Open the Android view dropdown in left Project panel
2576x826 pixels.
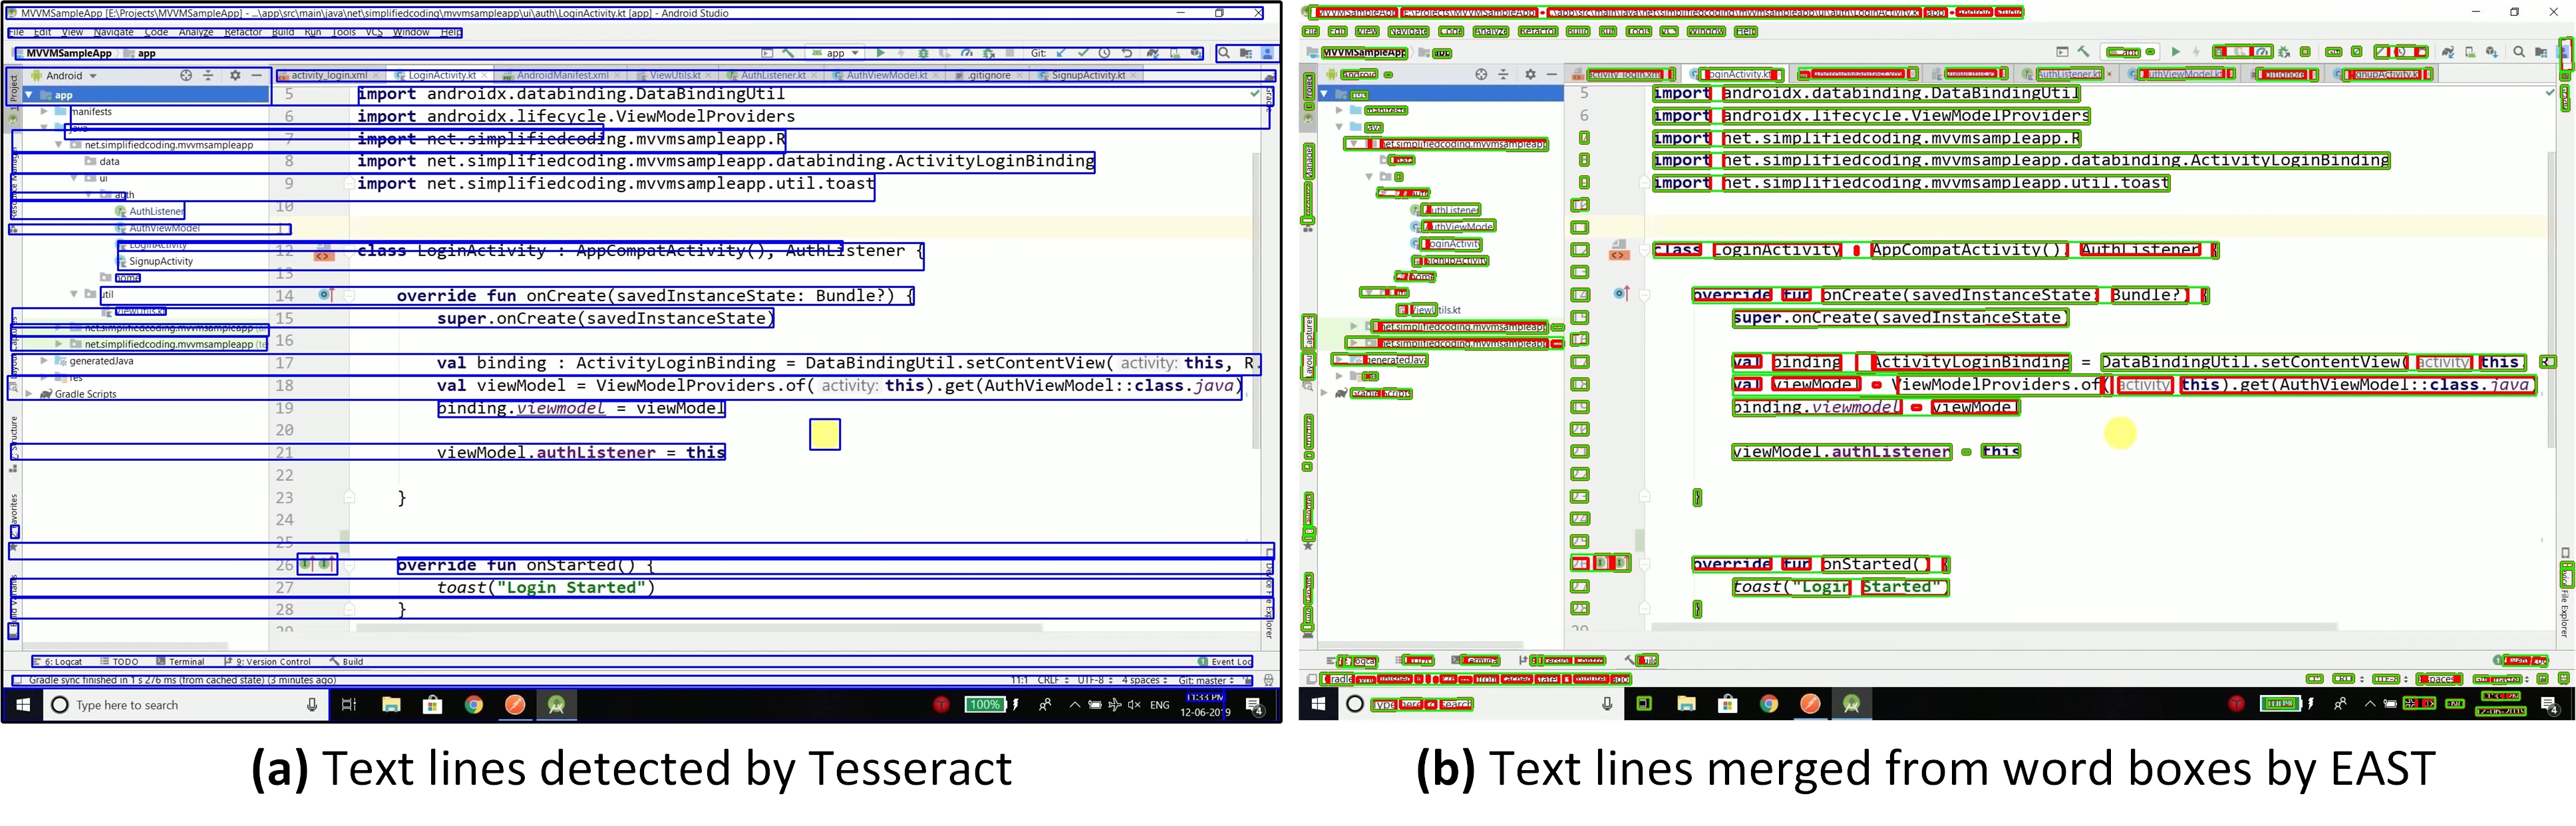70,75
